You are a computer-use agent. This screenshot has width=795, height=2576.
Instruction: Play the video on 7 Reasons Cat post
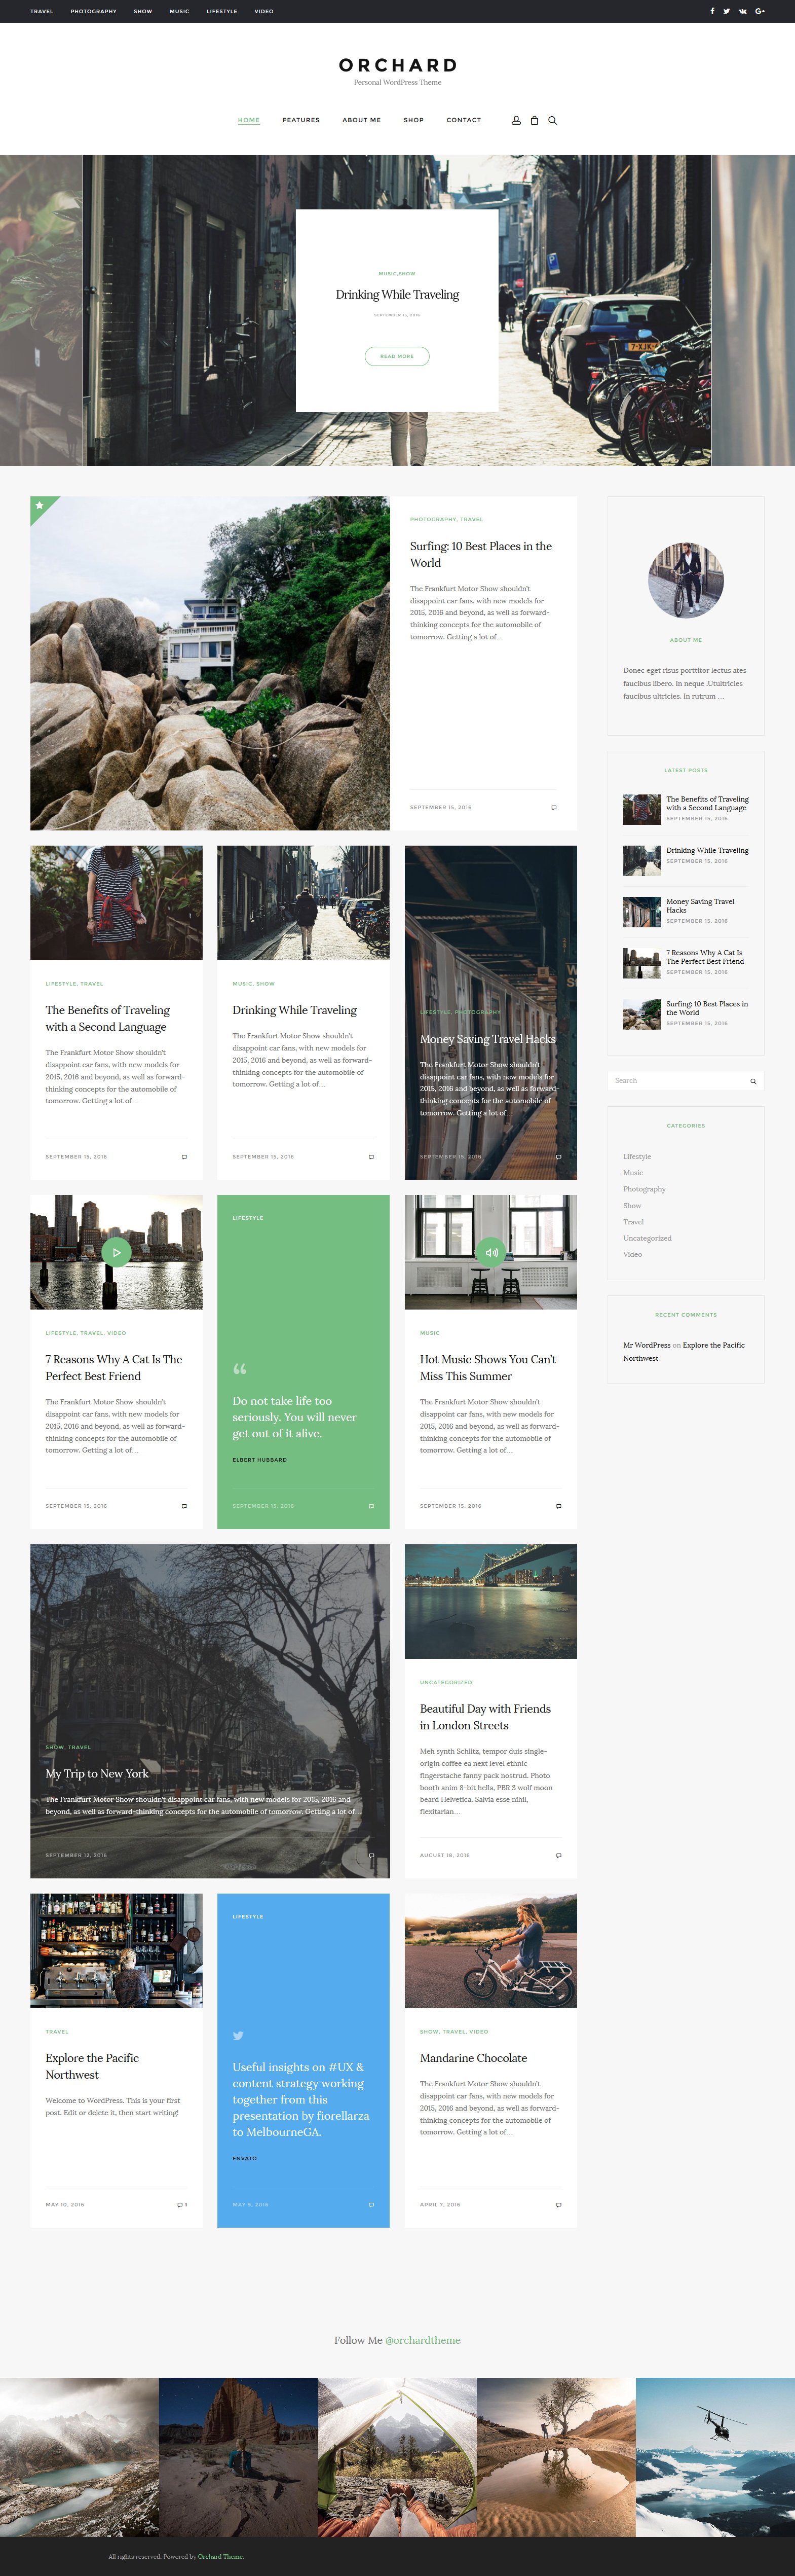pos(116,1252)
